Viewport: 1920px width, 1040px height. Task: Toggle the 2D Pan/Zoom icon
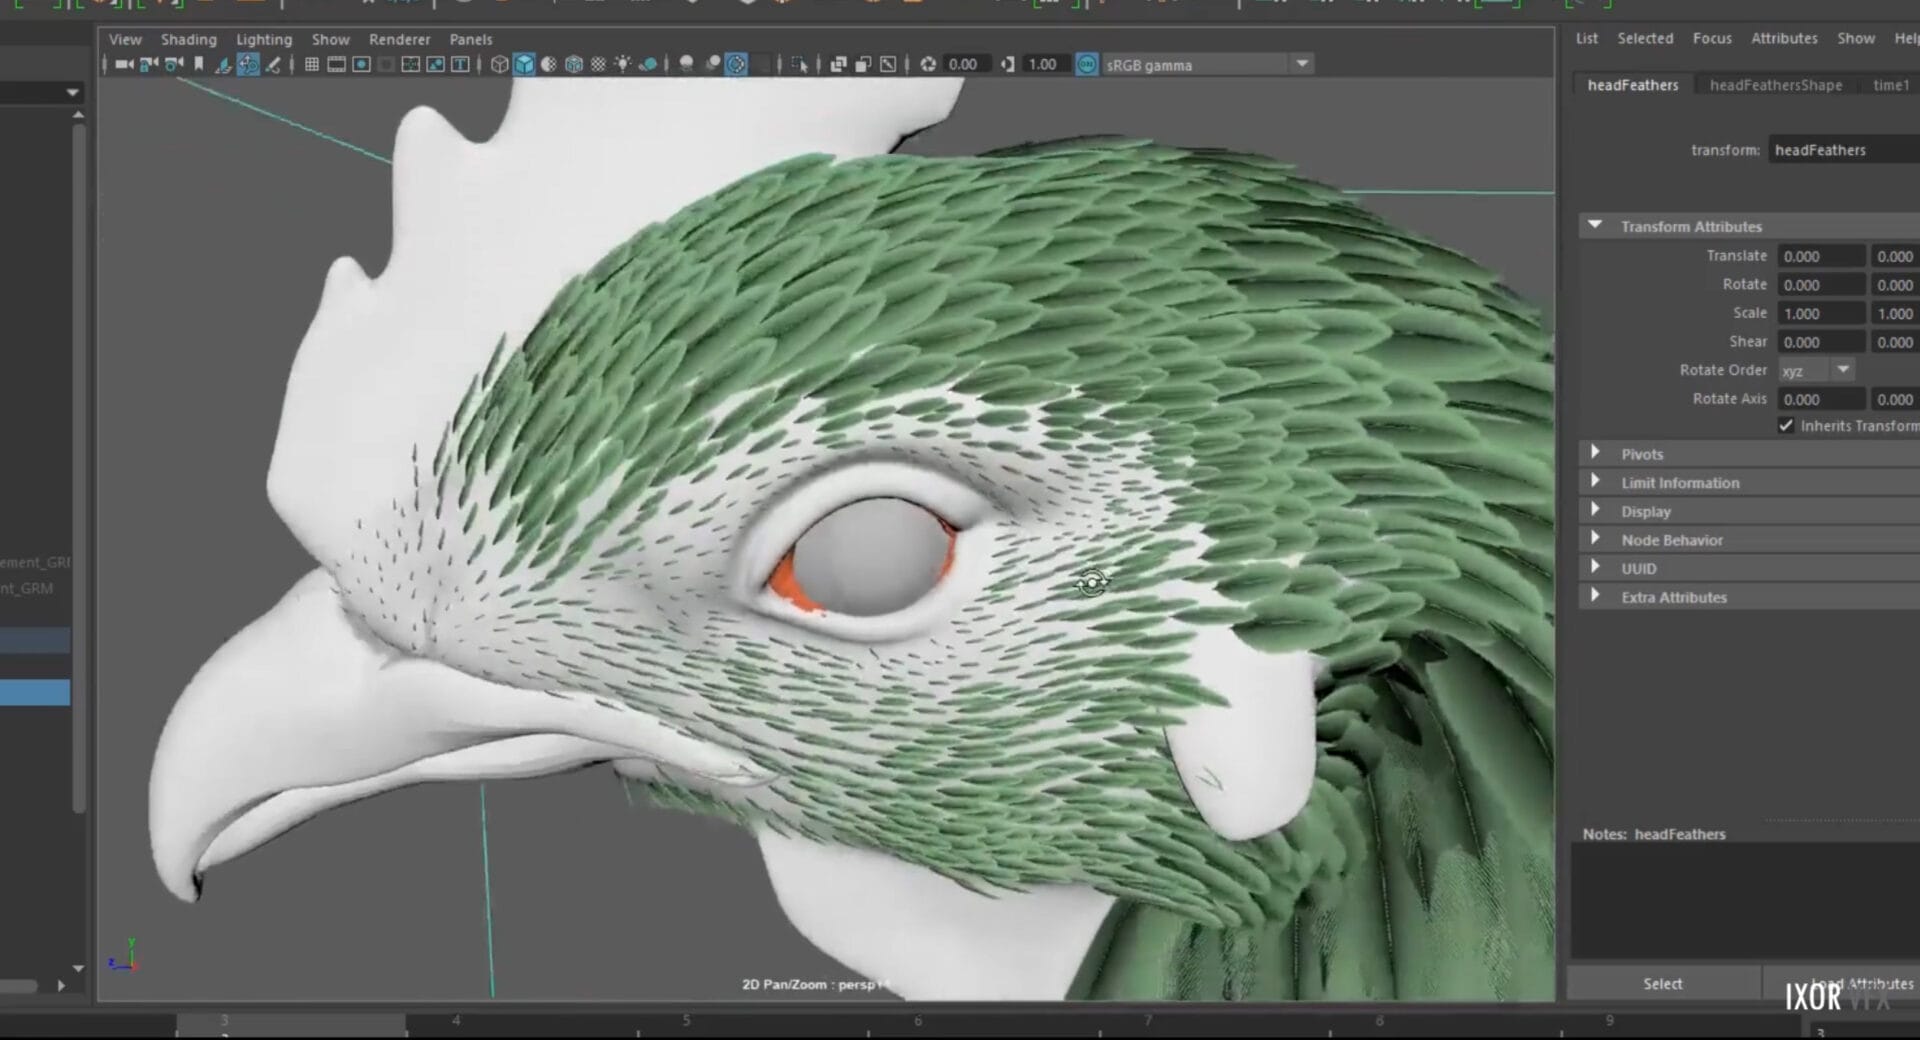(x=248, y=65)
